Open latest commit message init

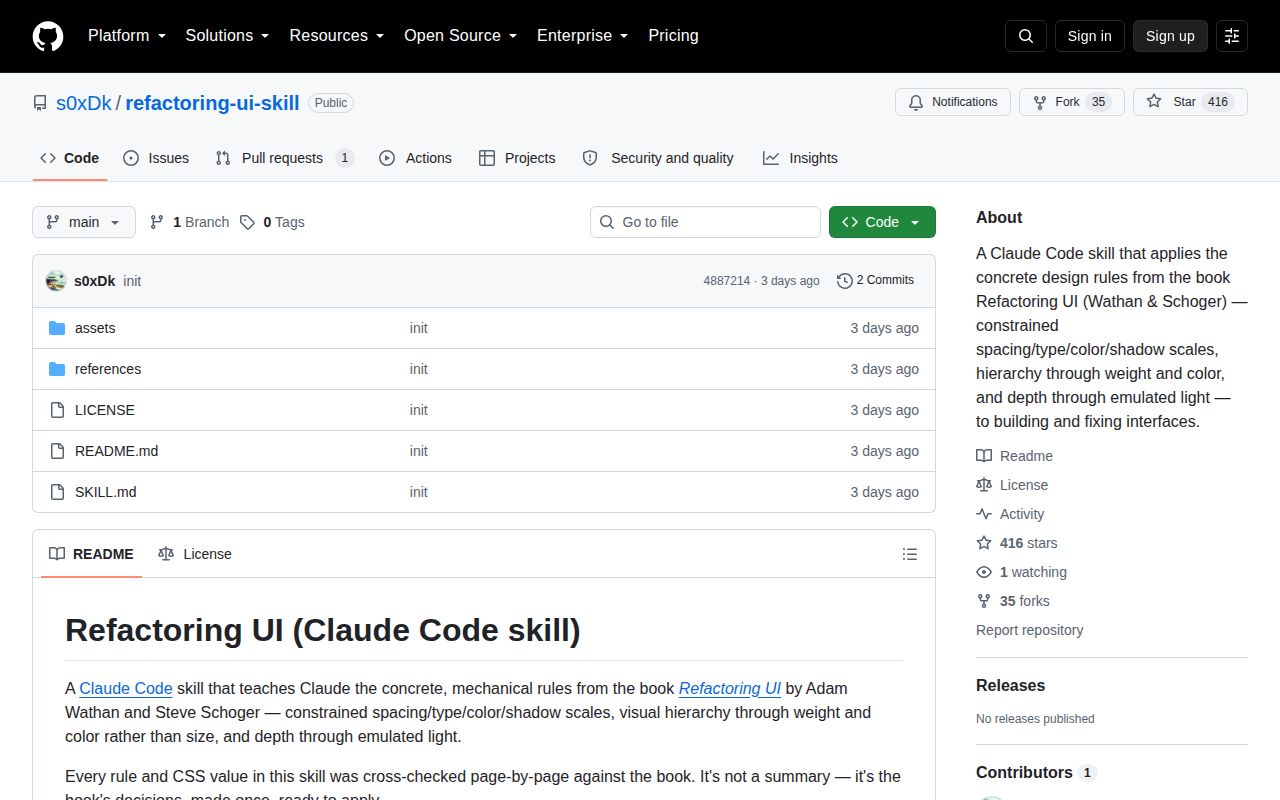(x=132, y=281)
